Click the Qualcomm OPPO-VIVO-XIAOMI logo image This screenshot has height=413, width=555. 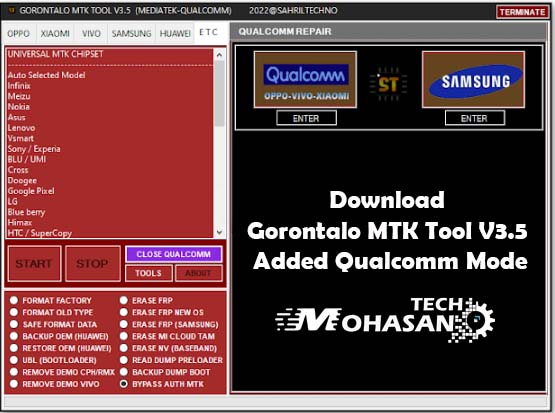click(305, 79)
